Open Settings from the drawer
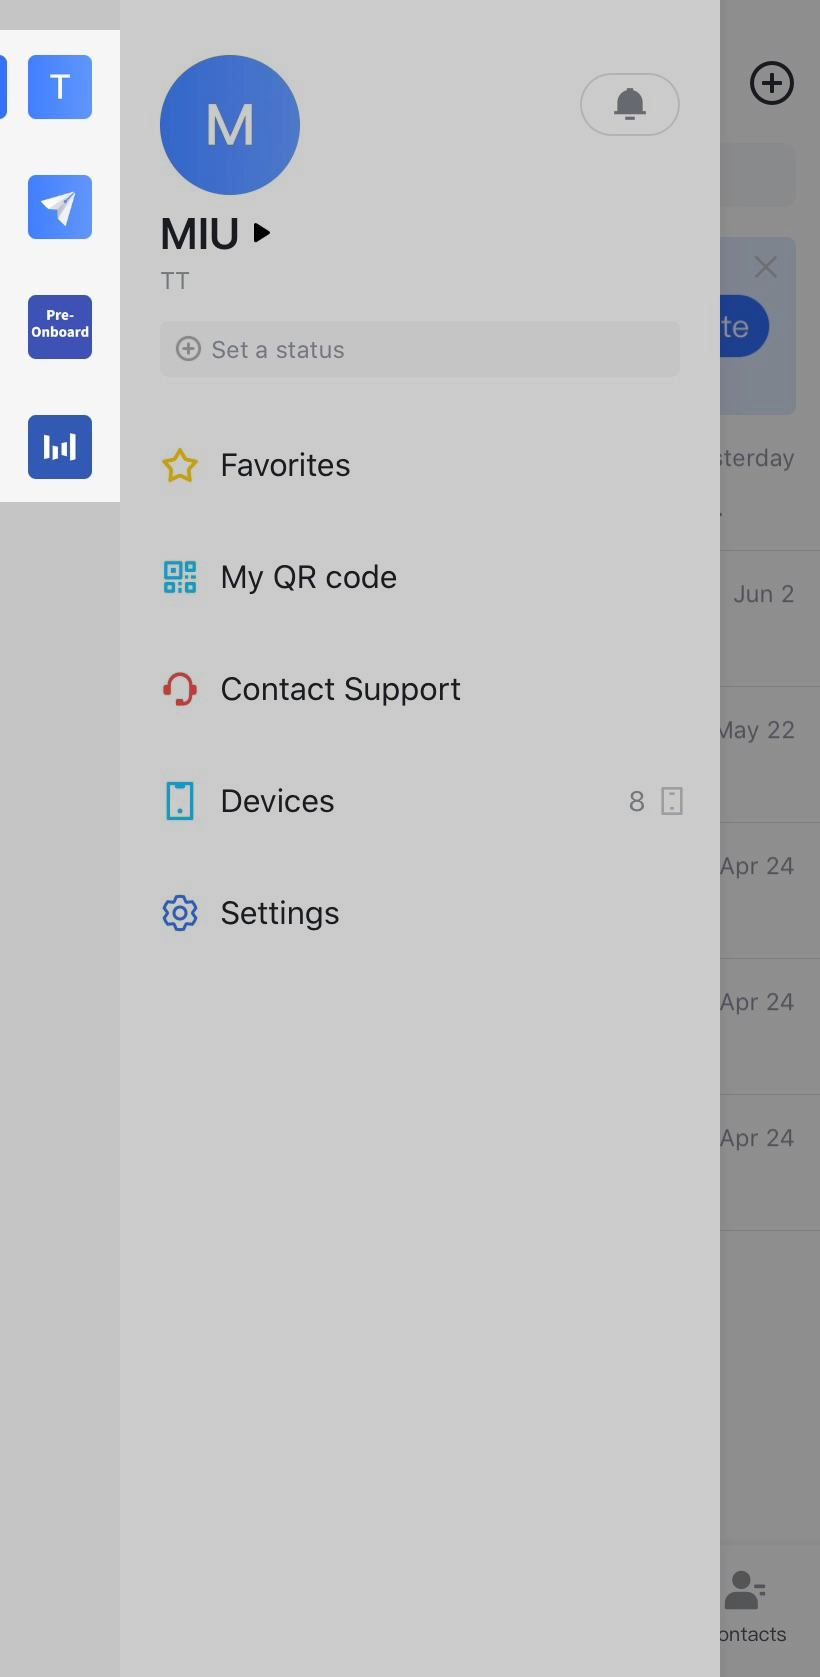The width and height of the screenshot is (820, 1677). tap(280, 913)
